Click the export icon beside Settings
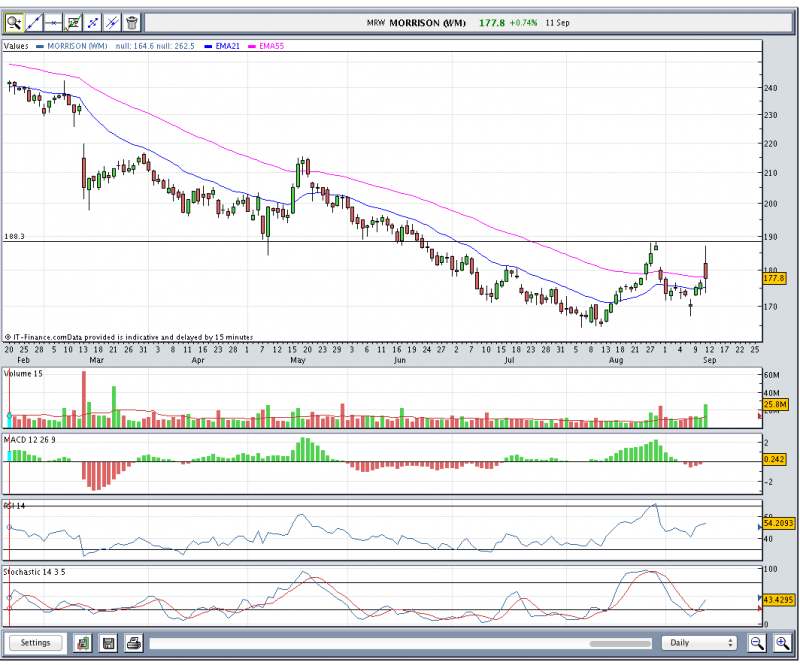 [x=84, y=643]
